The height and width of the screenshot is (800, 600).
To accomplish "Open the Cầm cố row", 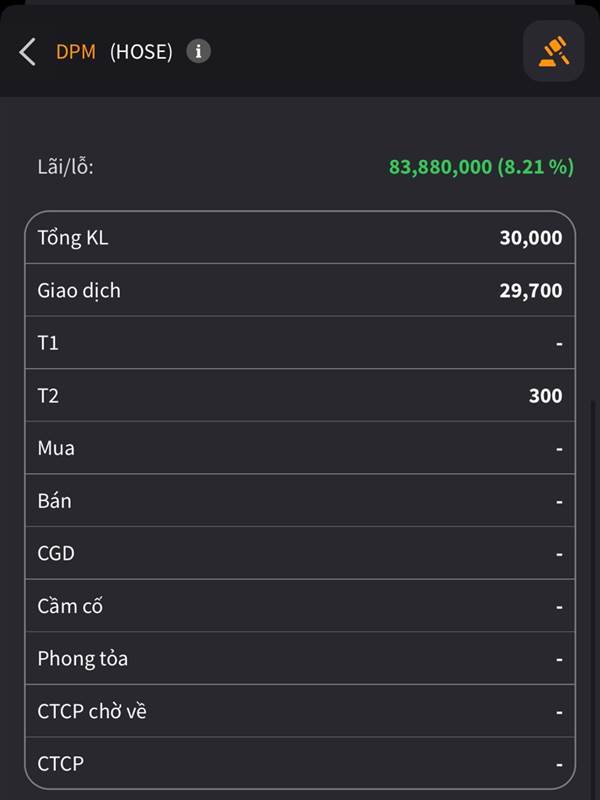I will coord(300,606).
